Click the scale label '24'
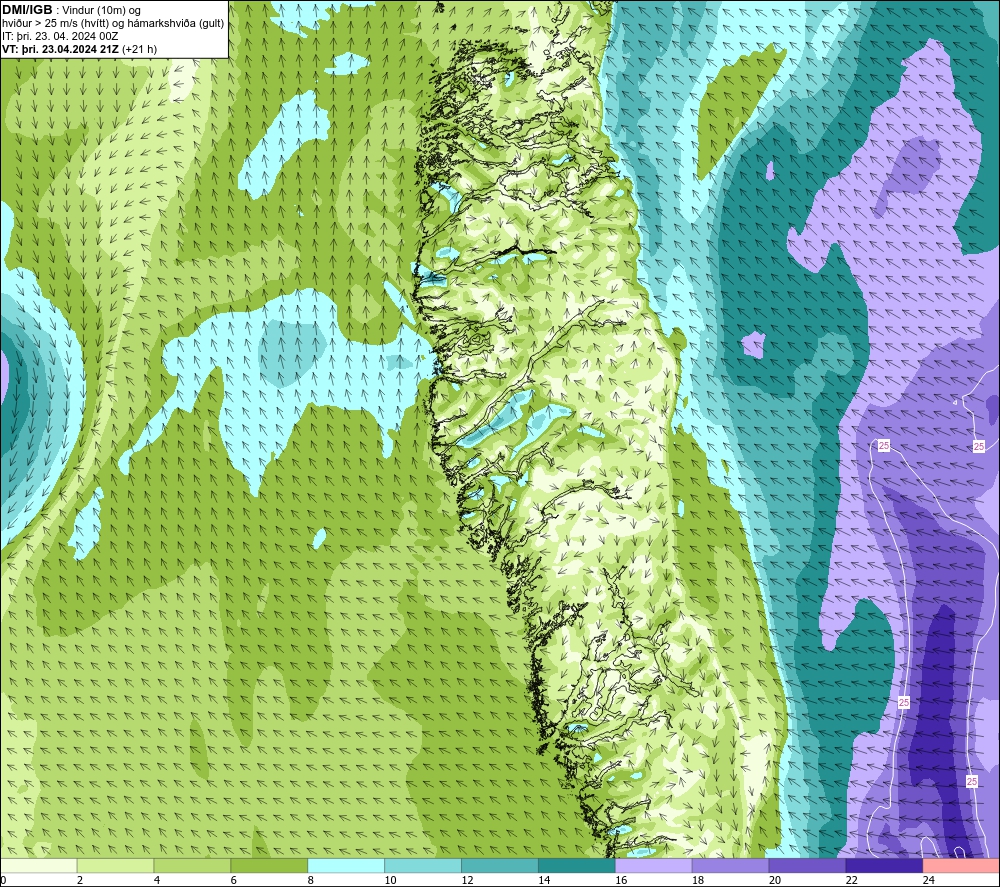 coord(929,880)
